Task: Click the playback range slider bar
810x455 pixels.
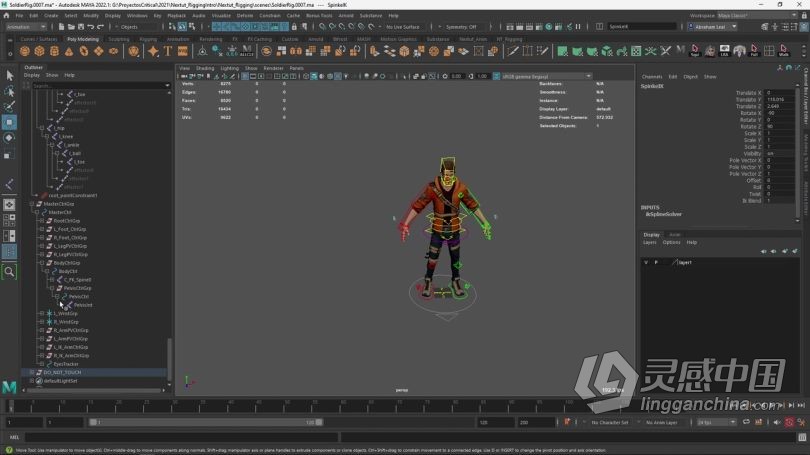Action: pos(206,422)
